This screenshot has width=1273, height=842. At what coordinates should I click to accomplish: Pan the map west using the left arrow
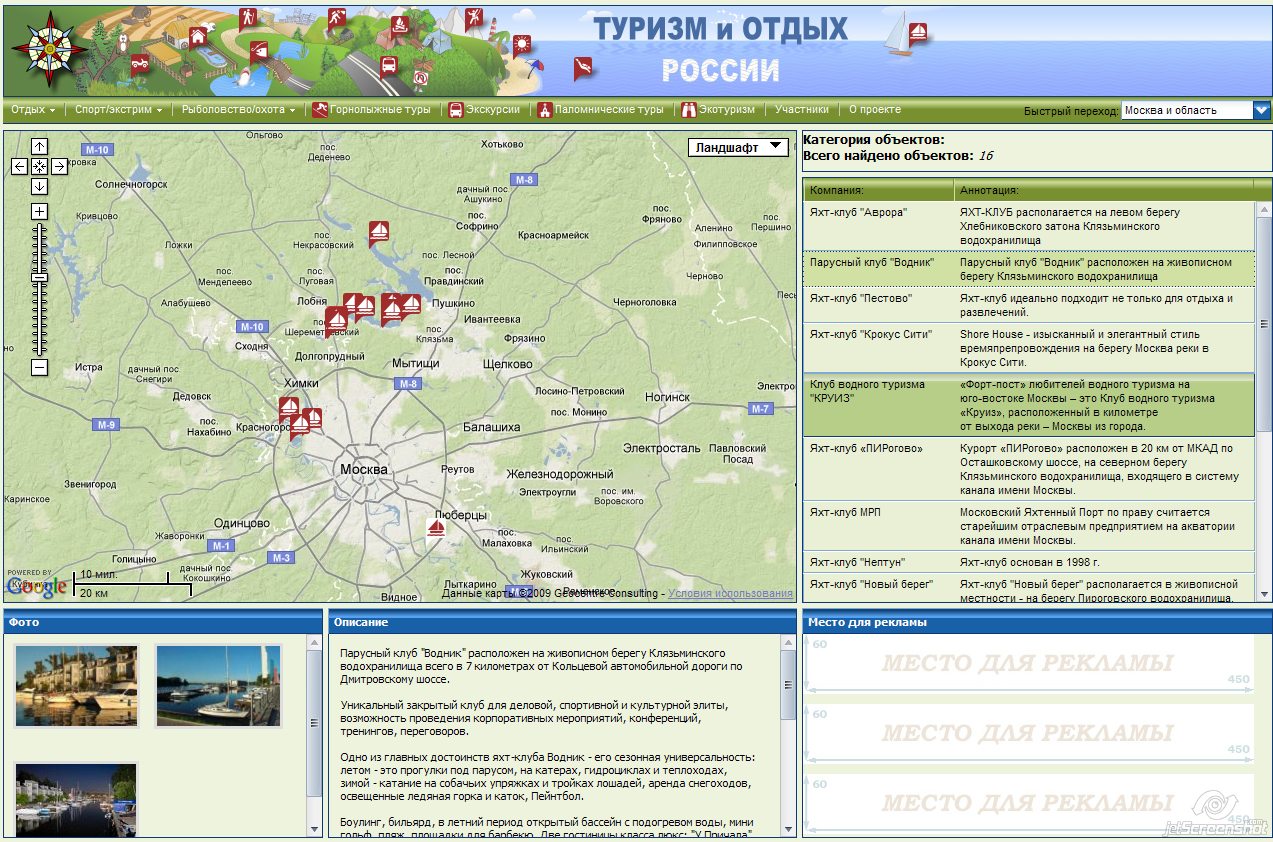(19, 165)
